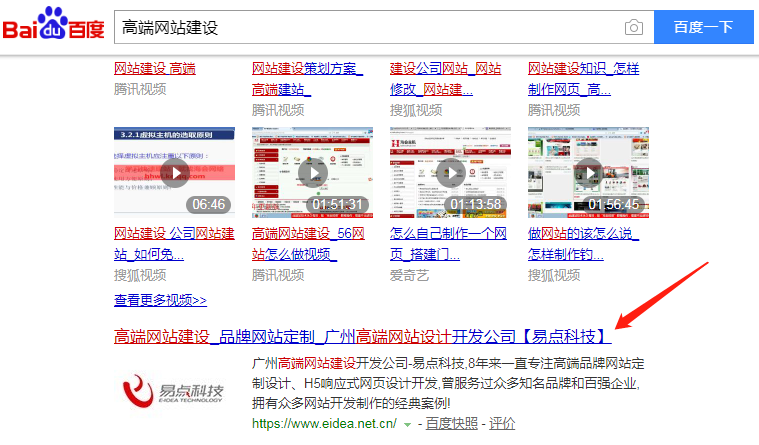Click 搜狐视频 under 建设公司网站
Screen dimensions: 759x445
click(x=416, y=110)
